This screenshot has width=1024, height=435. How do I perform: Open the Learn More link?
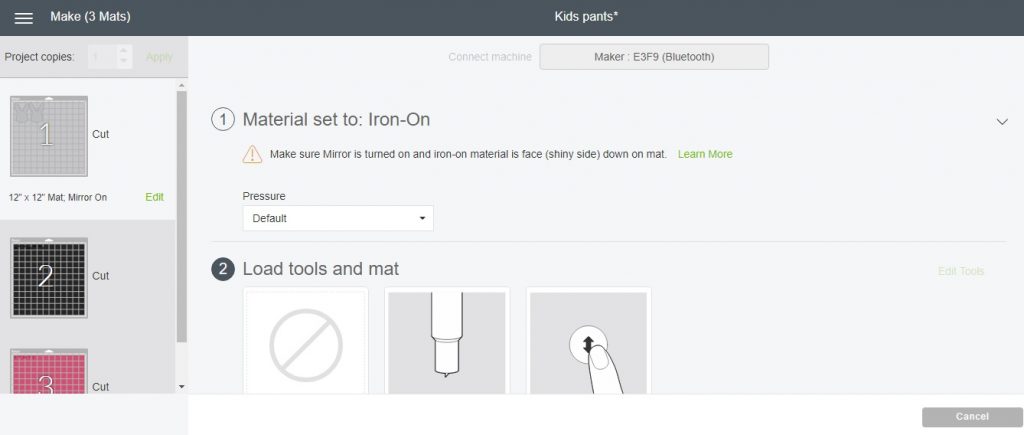tap(705, 154)
